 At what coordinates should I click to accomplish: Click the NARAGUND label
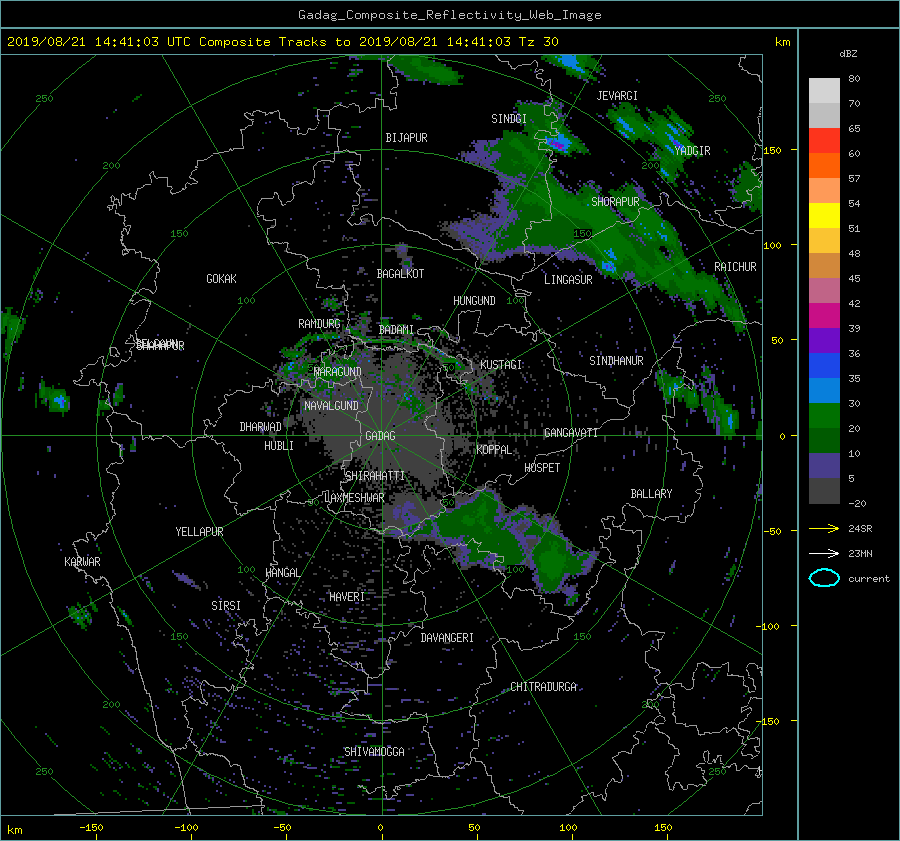click(x=338, y=371)
